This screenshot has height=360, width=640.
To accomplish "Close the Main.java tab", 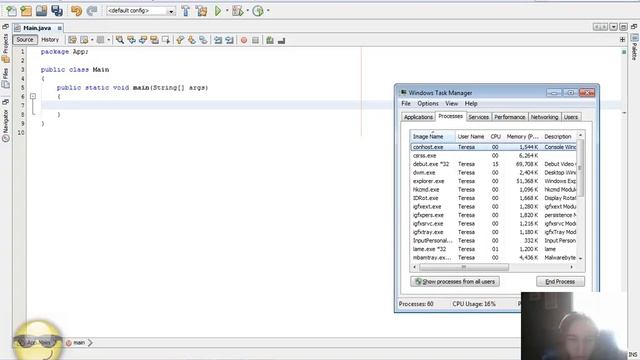I will [60, 28].
